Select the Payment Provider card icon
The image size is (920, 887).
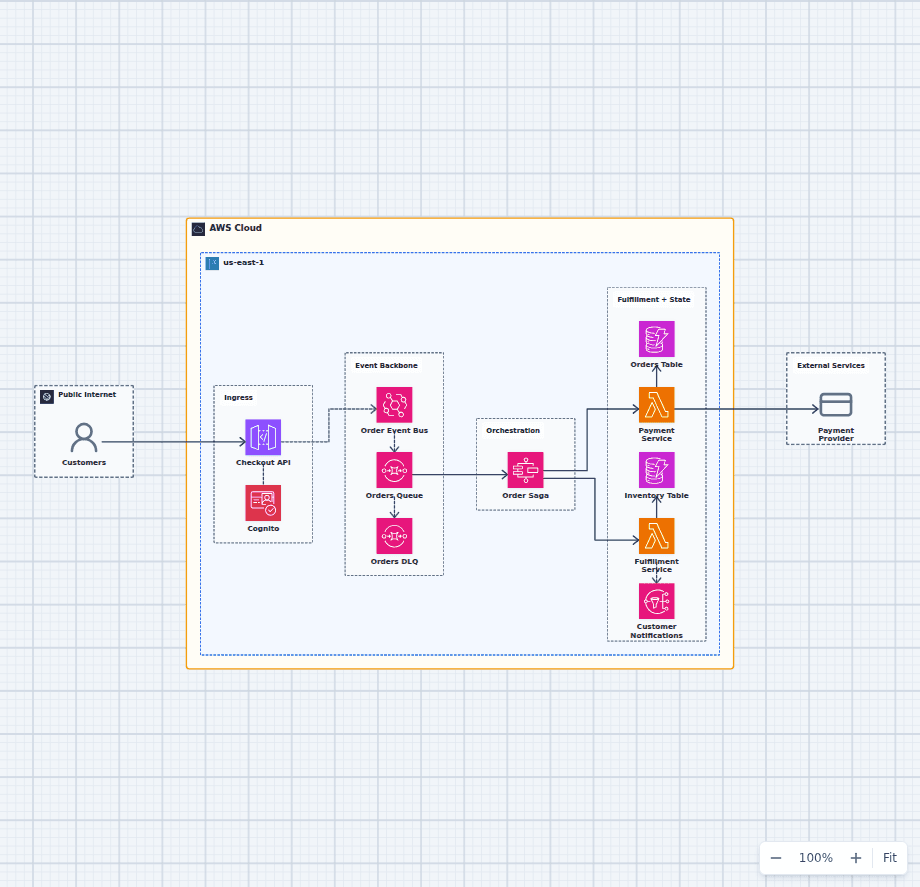click(836, 405)
